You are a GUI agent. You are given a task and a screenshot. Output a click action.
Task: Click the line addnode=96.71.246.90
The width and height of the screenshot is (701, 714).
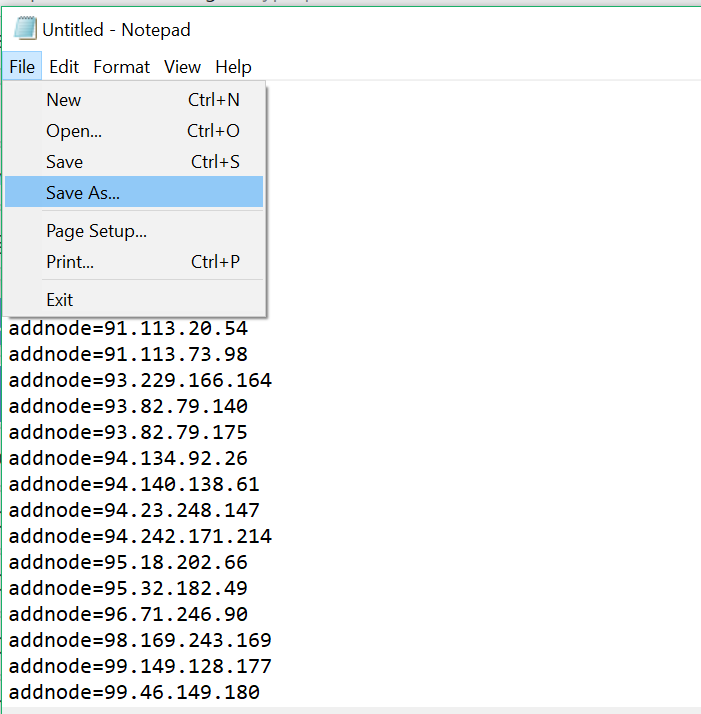pos(128,614)
